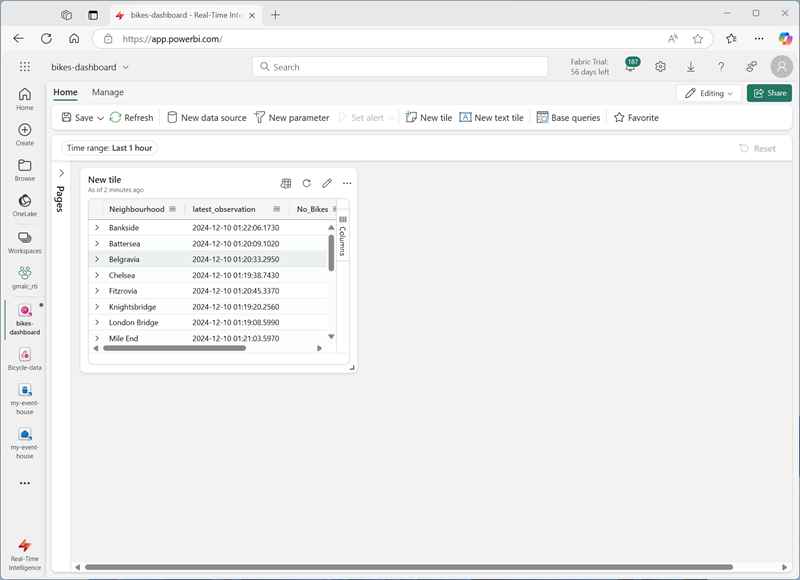
Task: Open Base queries
Action: pyautogui.click(x=568, y=118)
